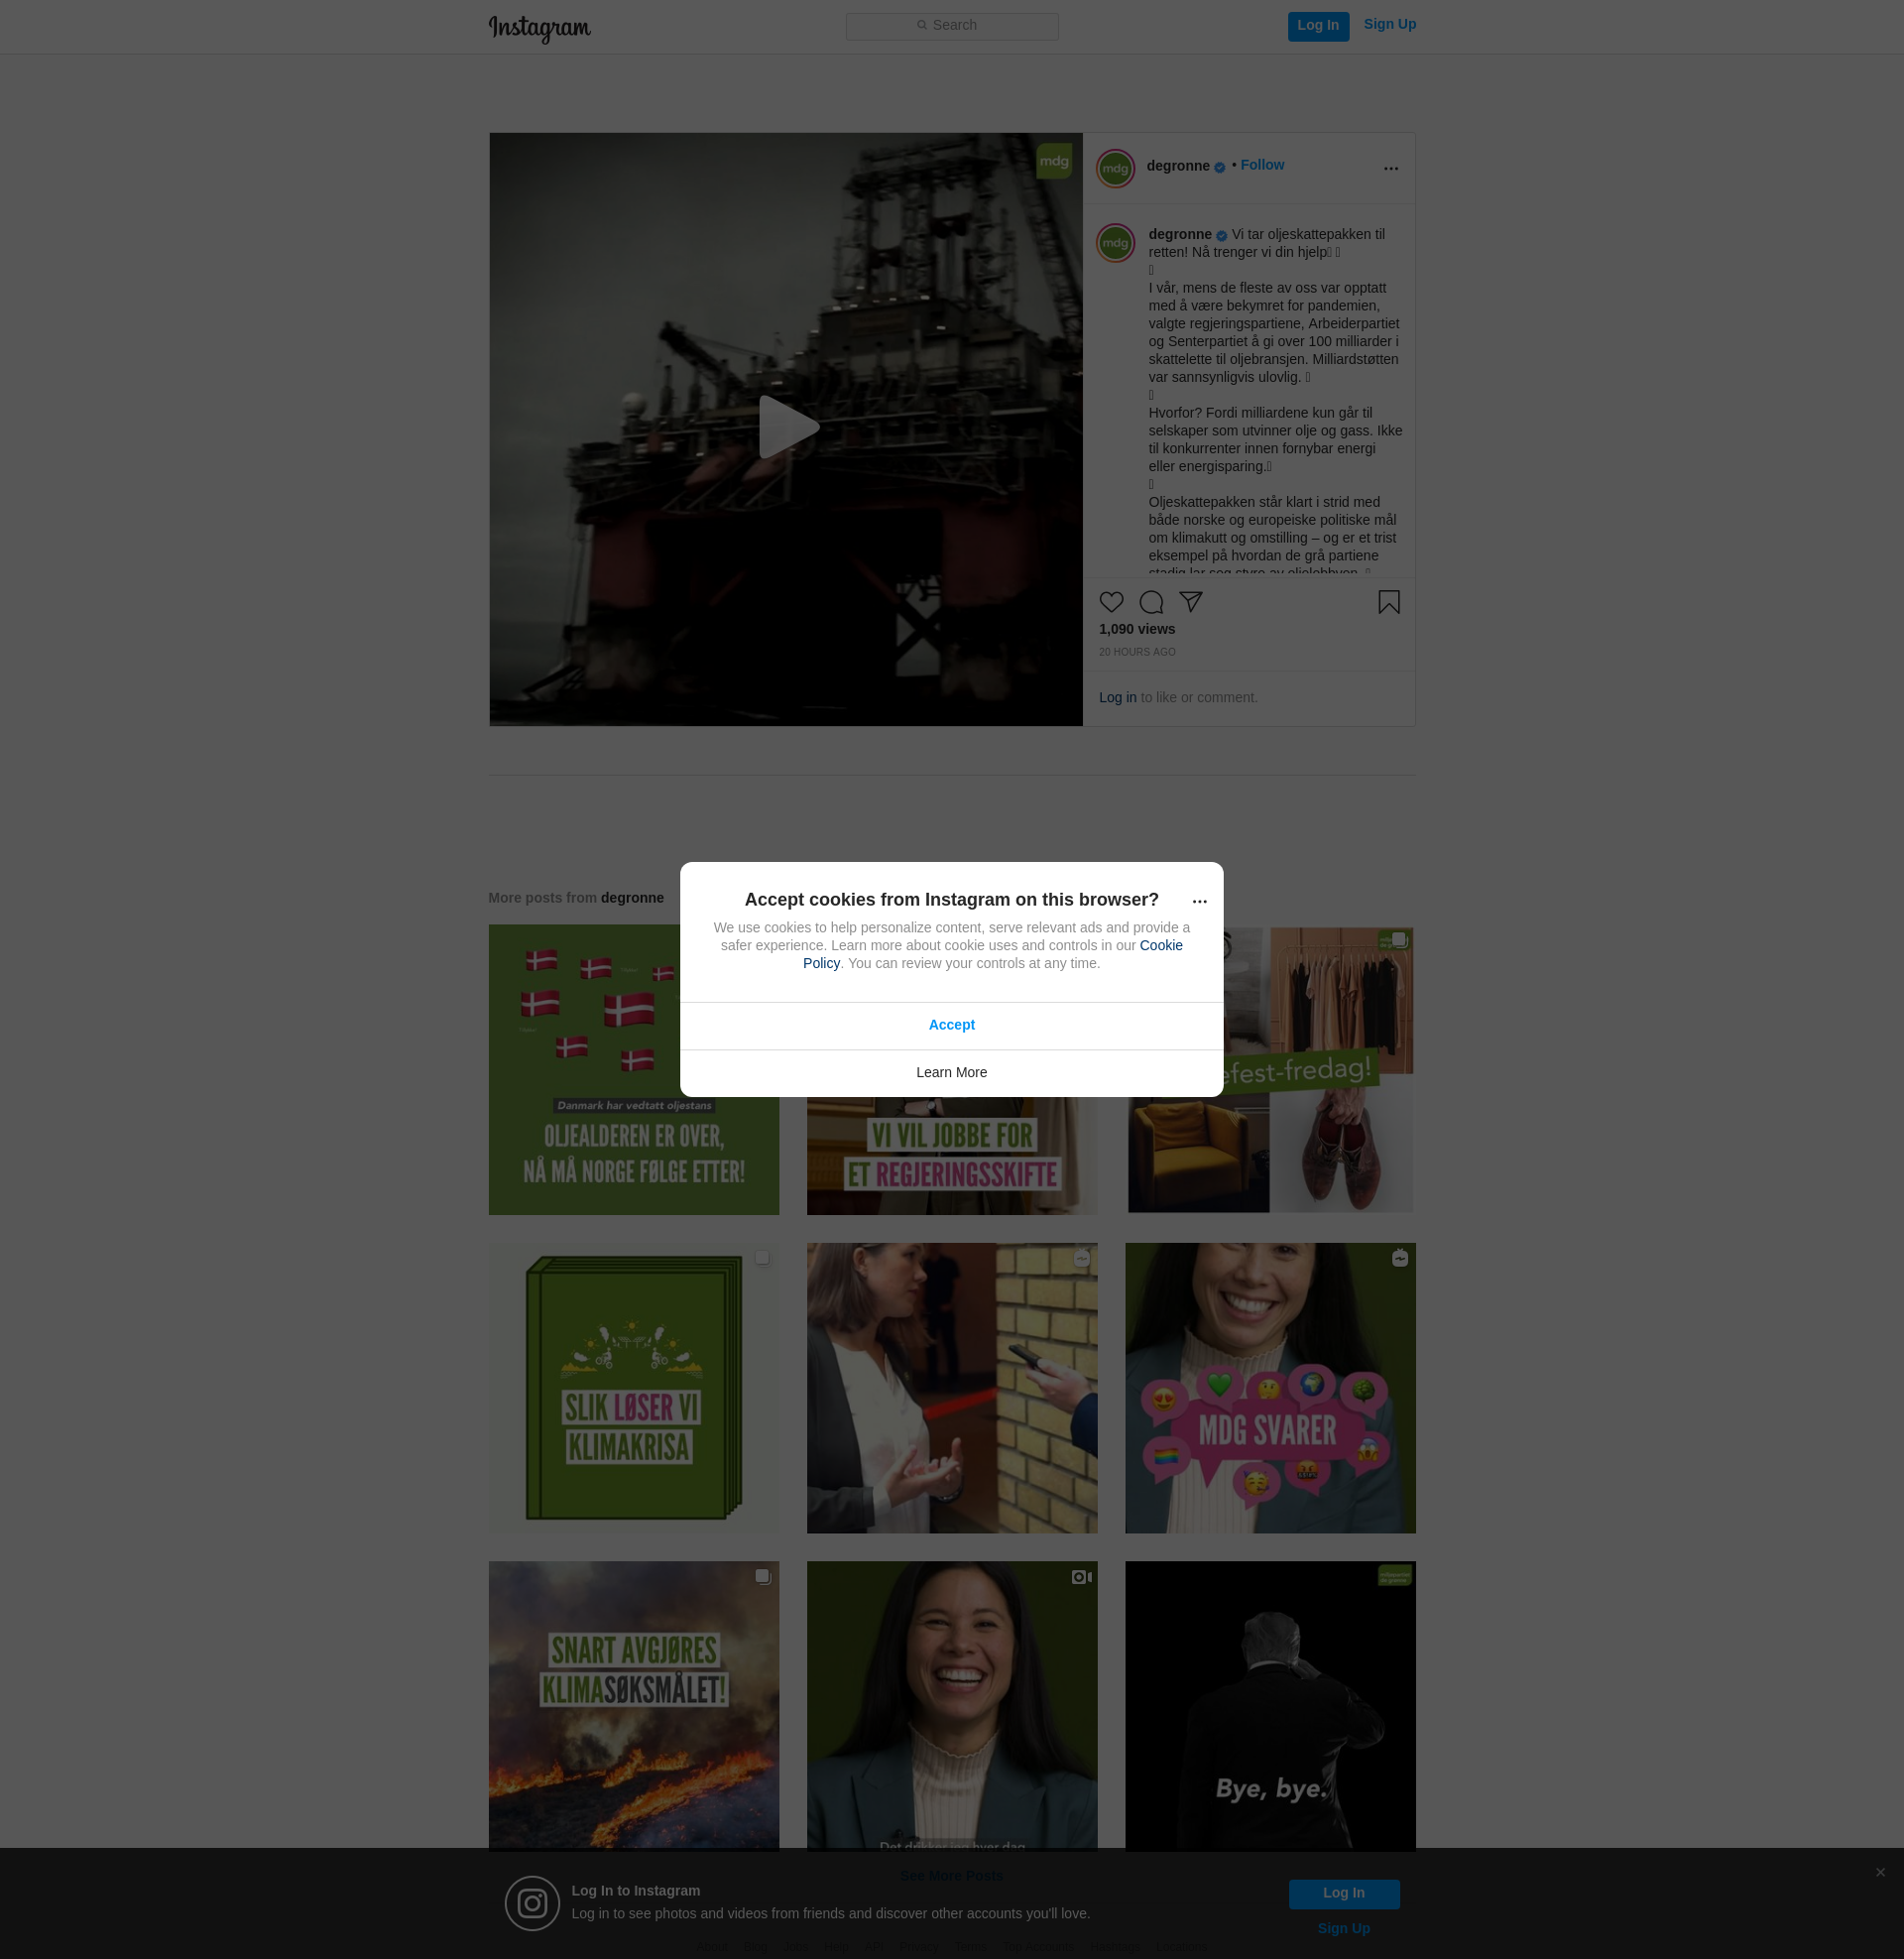The width and height of the screenshot is (1904, 1959).
Task: Click the Log In button in header
Action: (1318, 26)
